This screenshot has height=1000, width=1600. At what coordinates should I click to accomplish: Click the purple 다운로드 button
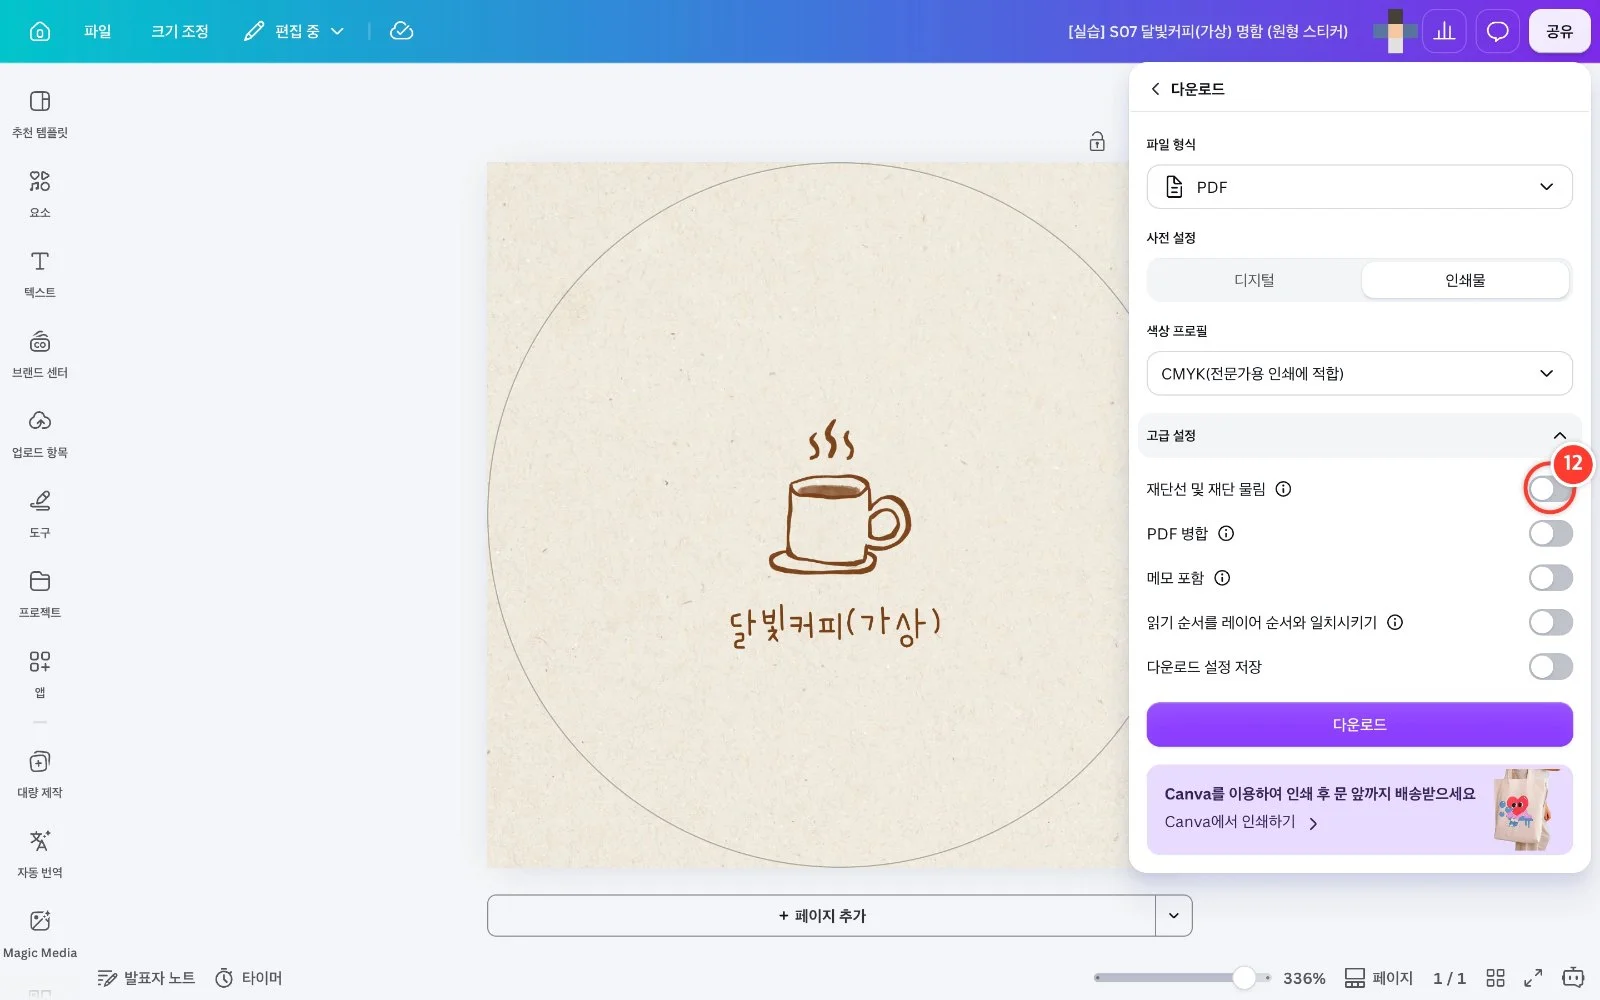coord(1359,724)
